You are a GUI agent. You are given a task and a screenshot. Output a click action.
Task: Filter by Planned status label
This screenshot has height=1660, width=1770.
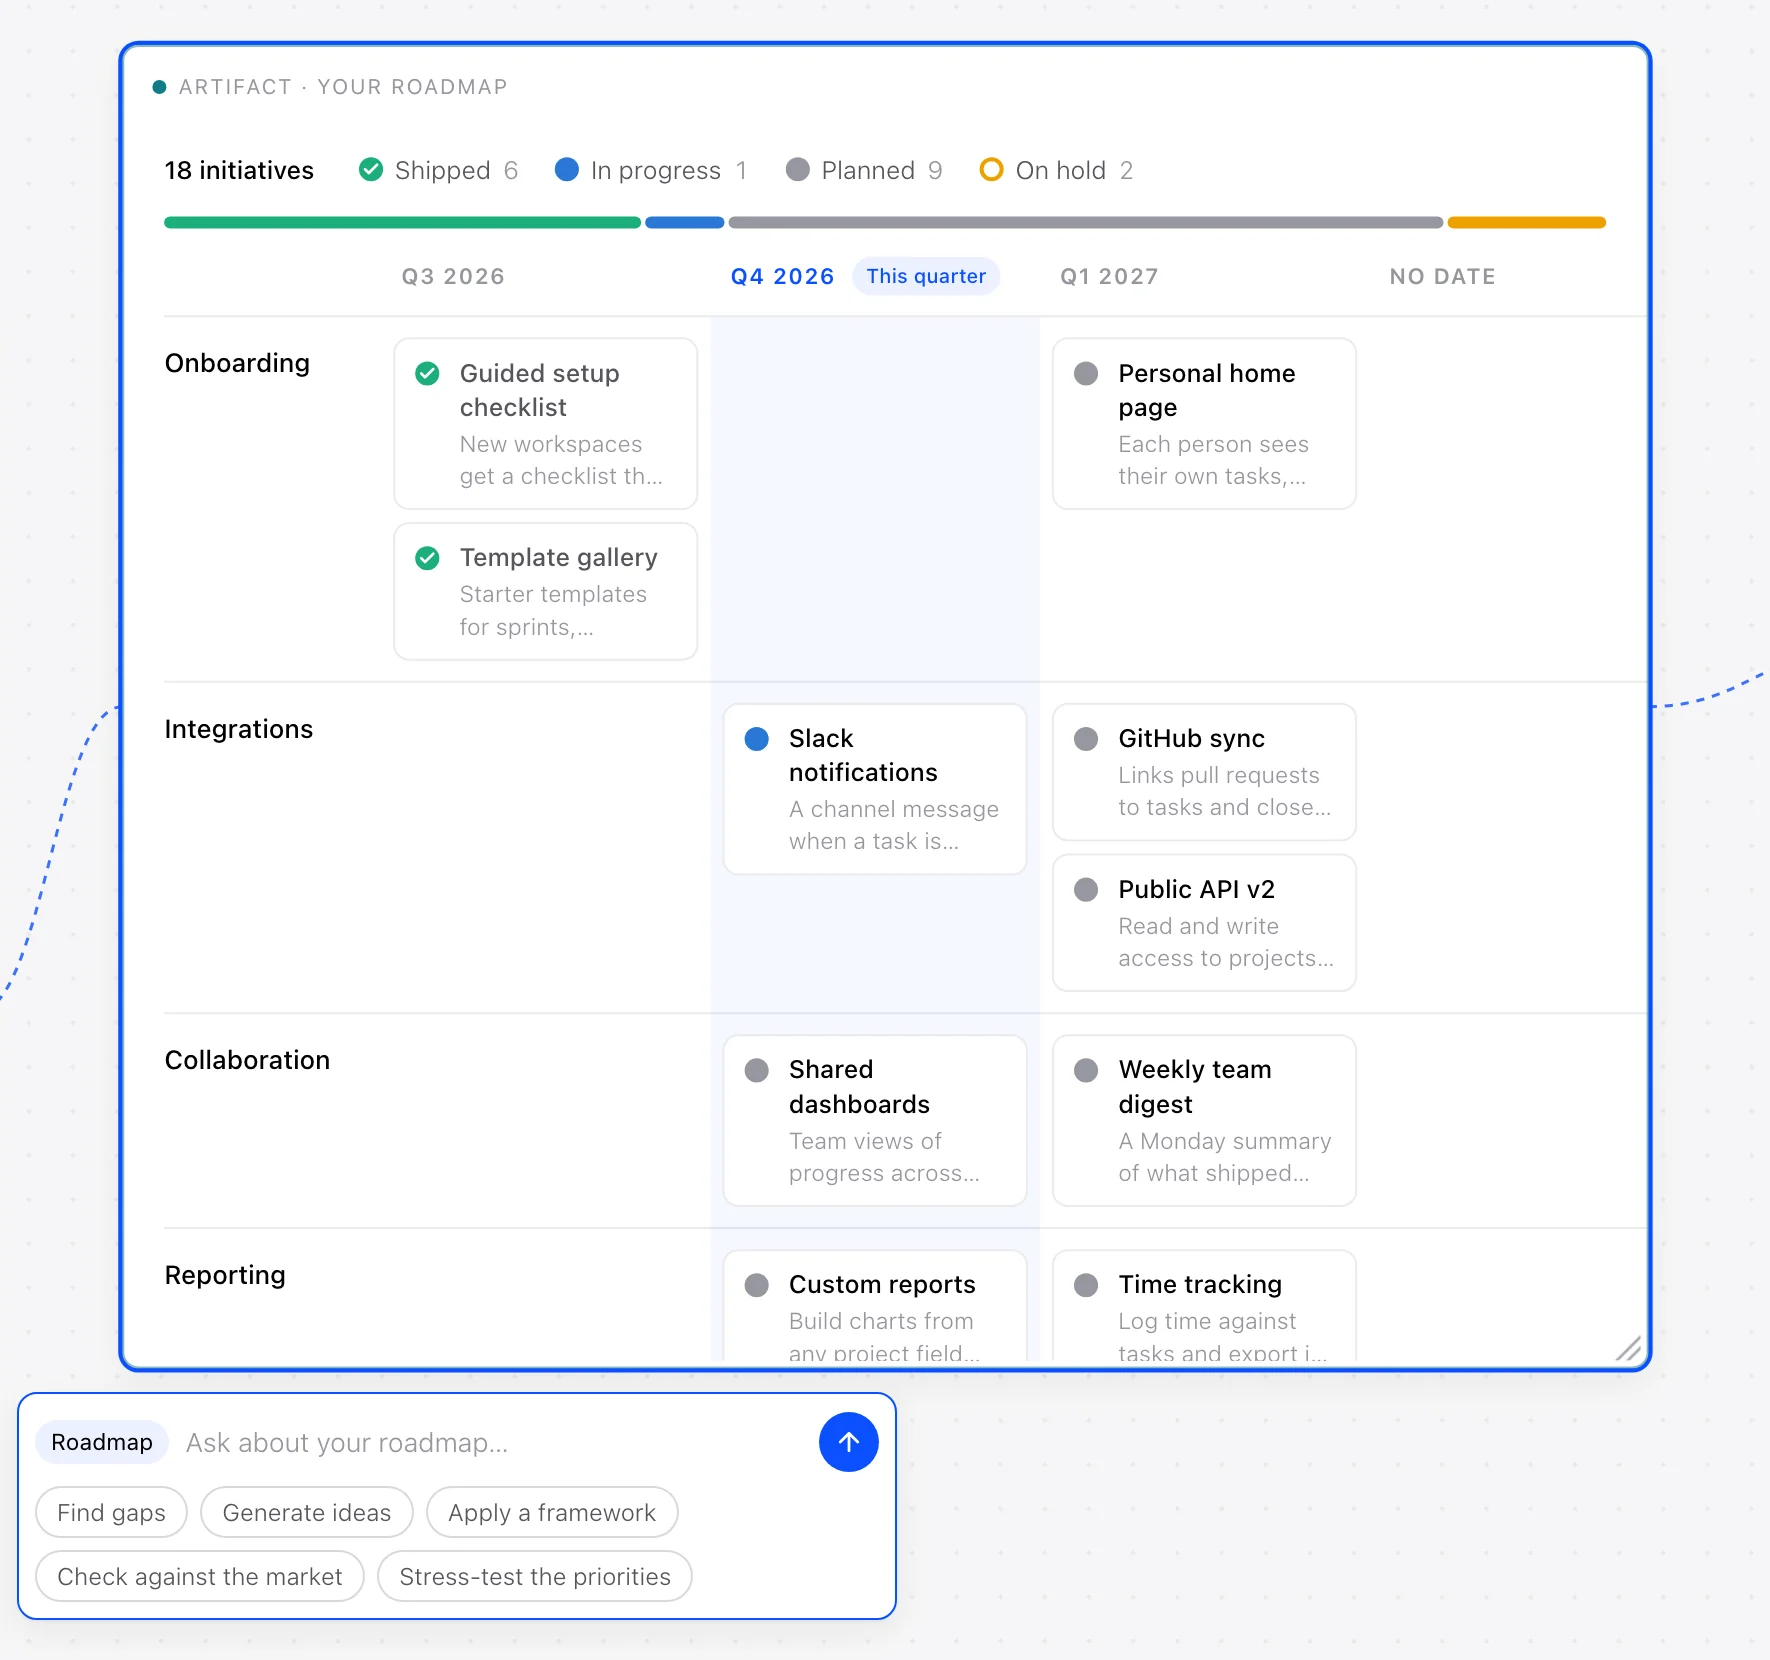coord(868,171)
